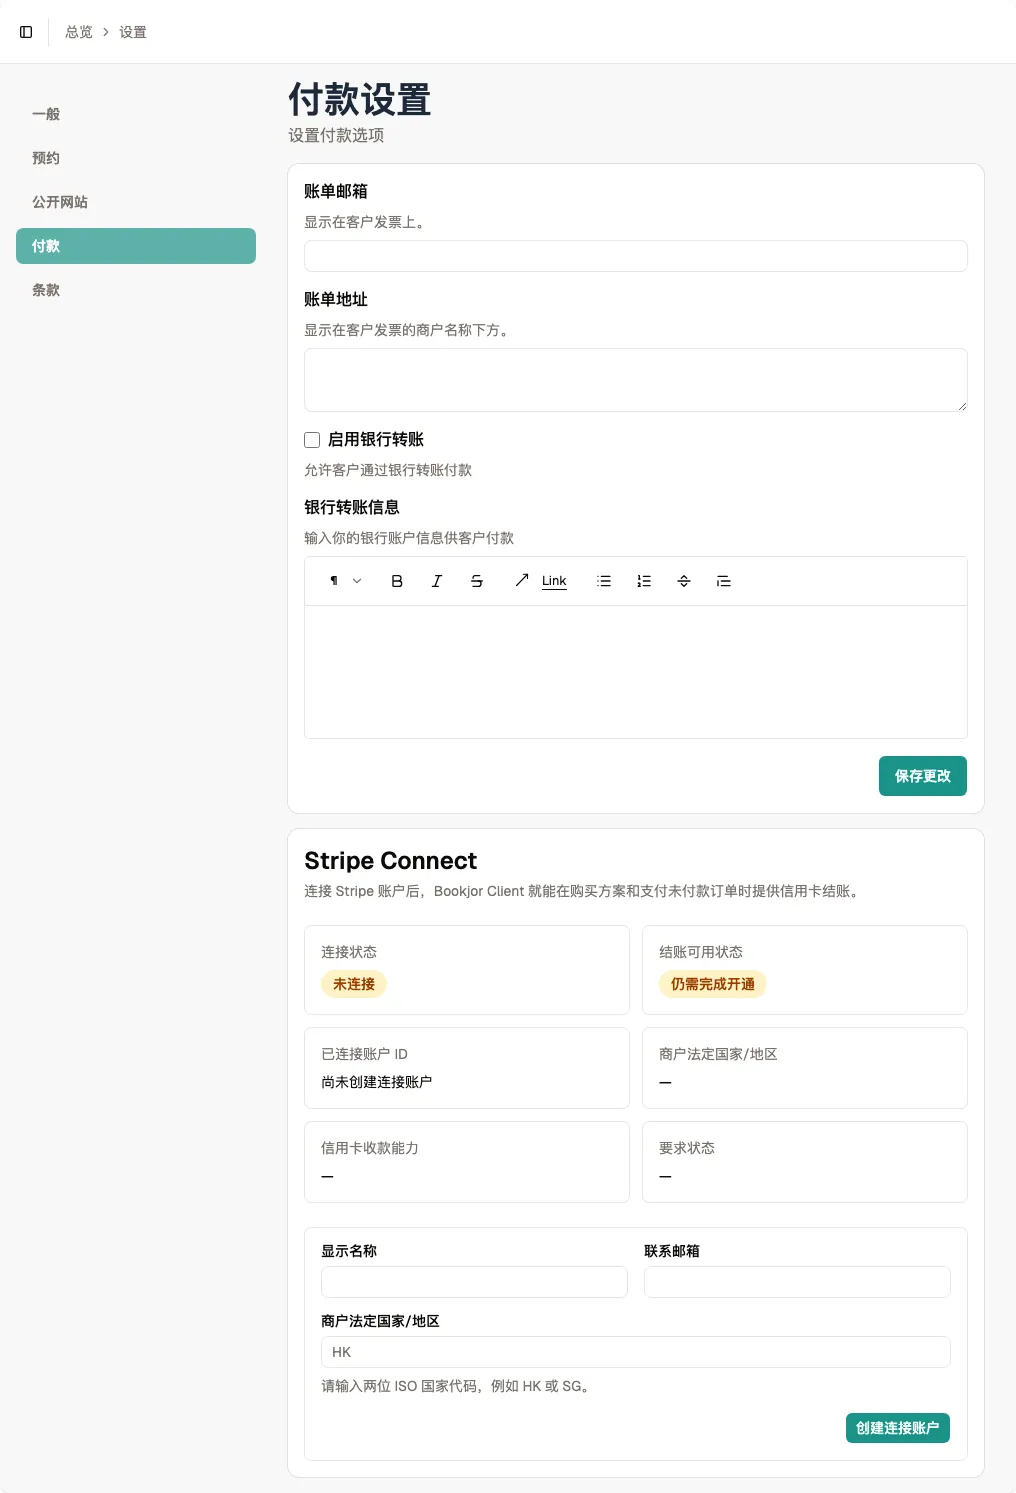Focus the 显示名称 input field

point(474,1282)
